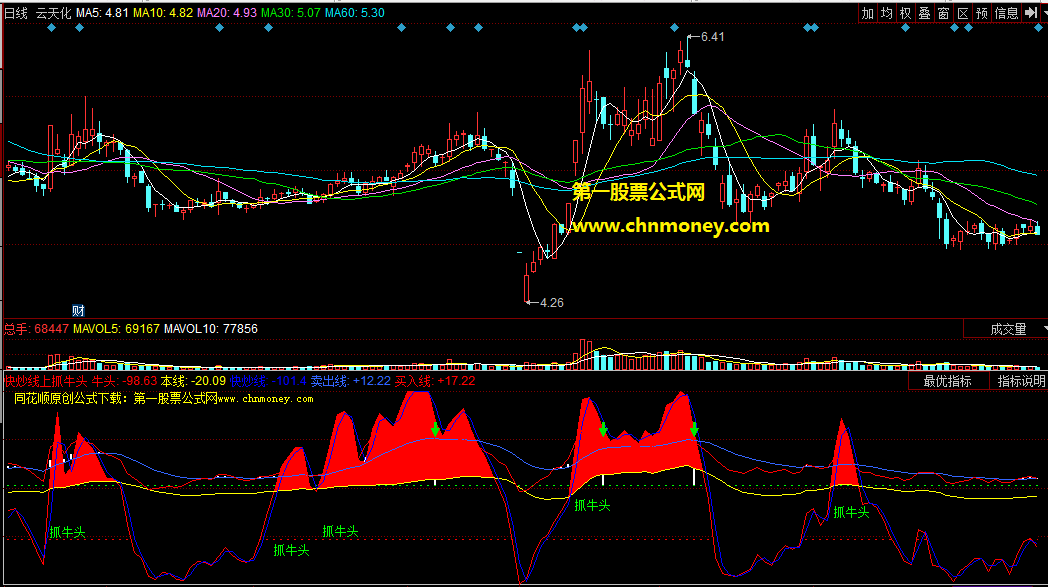The width and height of the screenshot is (1048, 587).
Task: Open the 权 price adjustment button
Action: pyautogui.click(x=906, y=13)
